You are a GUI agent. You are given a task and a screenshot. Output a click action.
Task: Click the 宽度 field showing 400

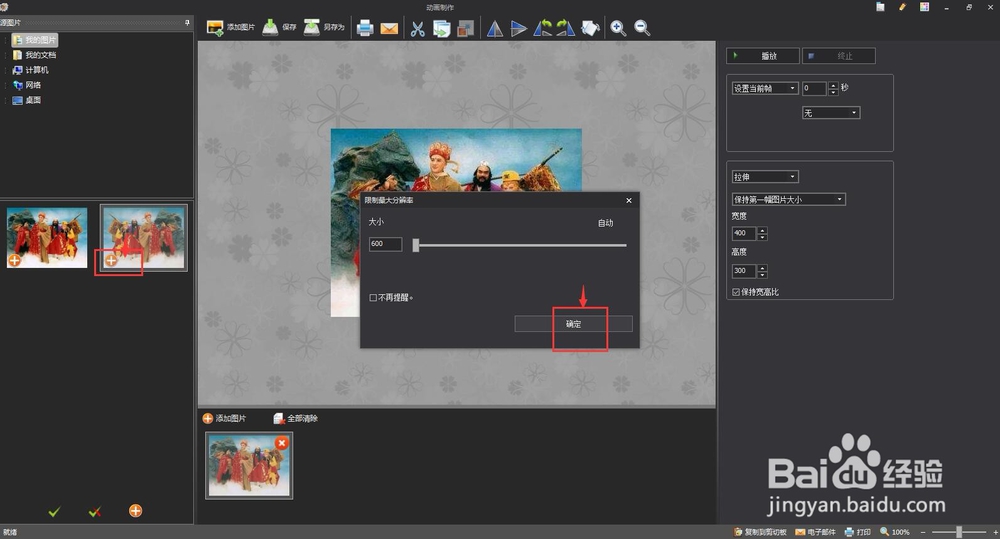[x=744, y=233]
